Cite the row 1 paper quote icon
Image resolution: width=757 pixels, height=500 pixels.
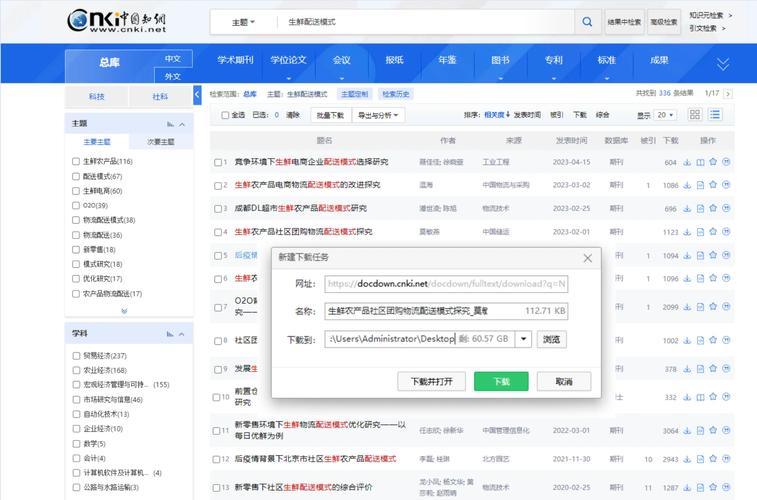(726, 162)
